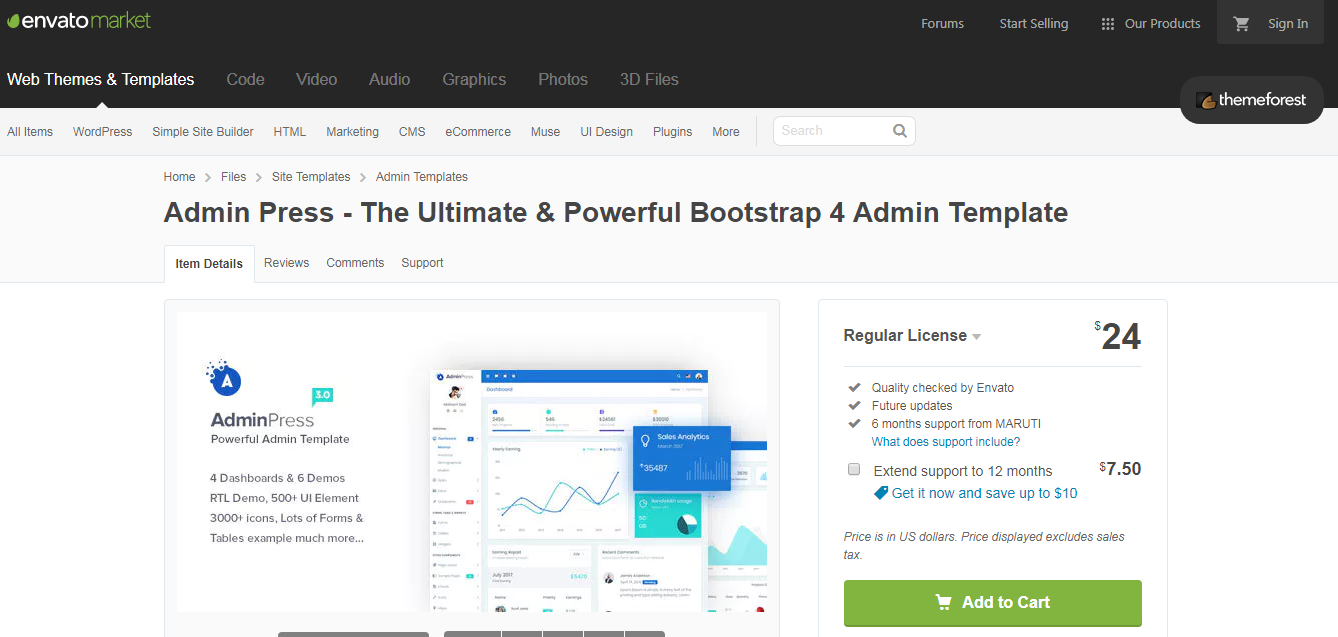Select the Simple Site Builder category
The width and height of the screenshot is (1338, 637).
203,132
